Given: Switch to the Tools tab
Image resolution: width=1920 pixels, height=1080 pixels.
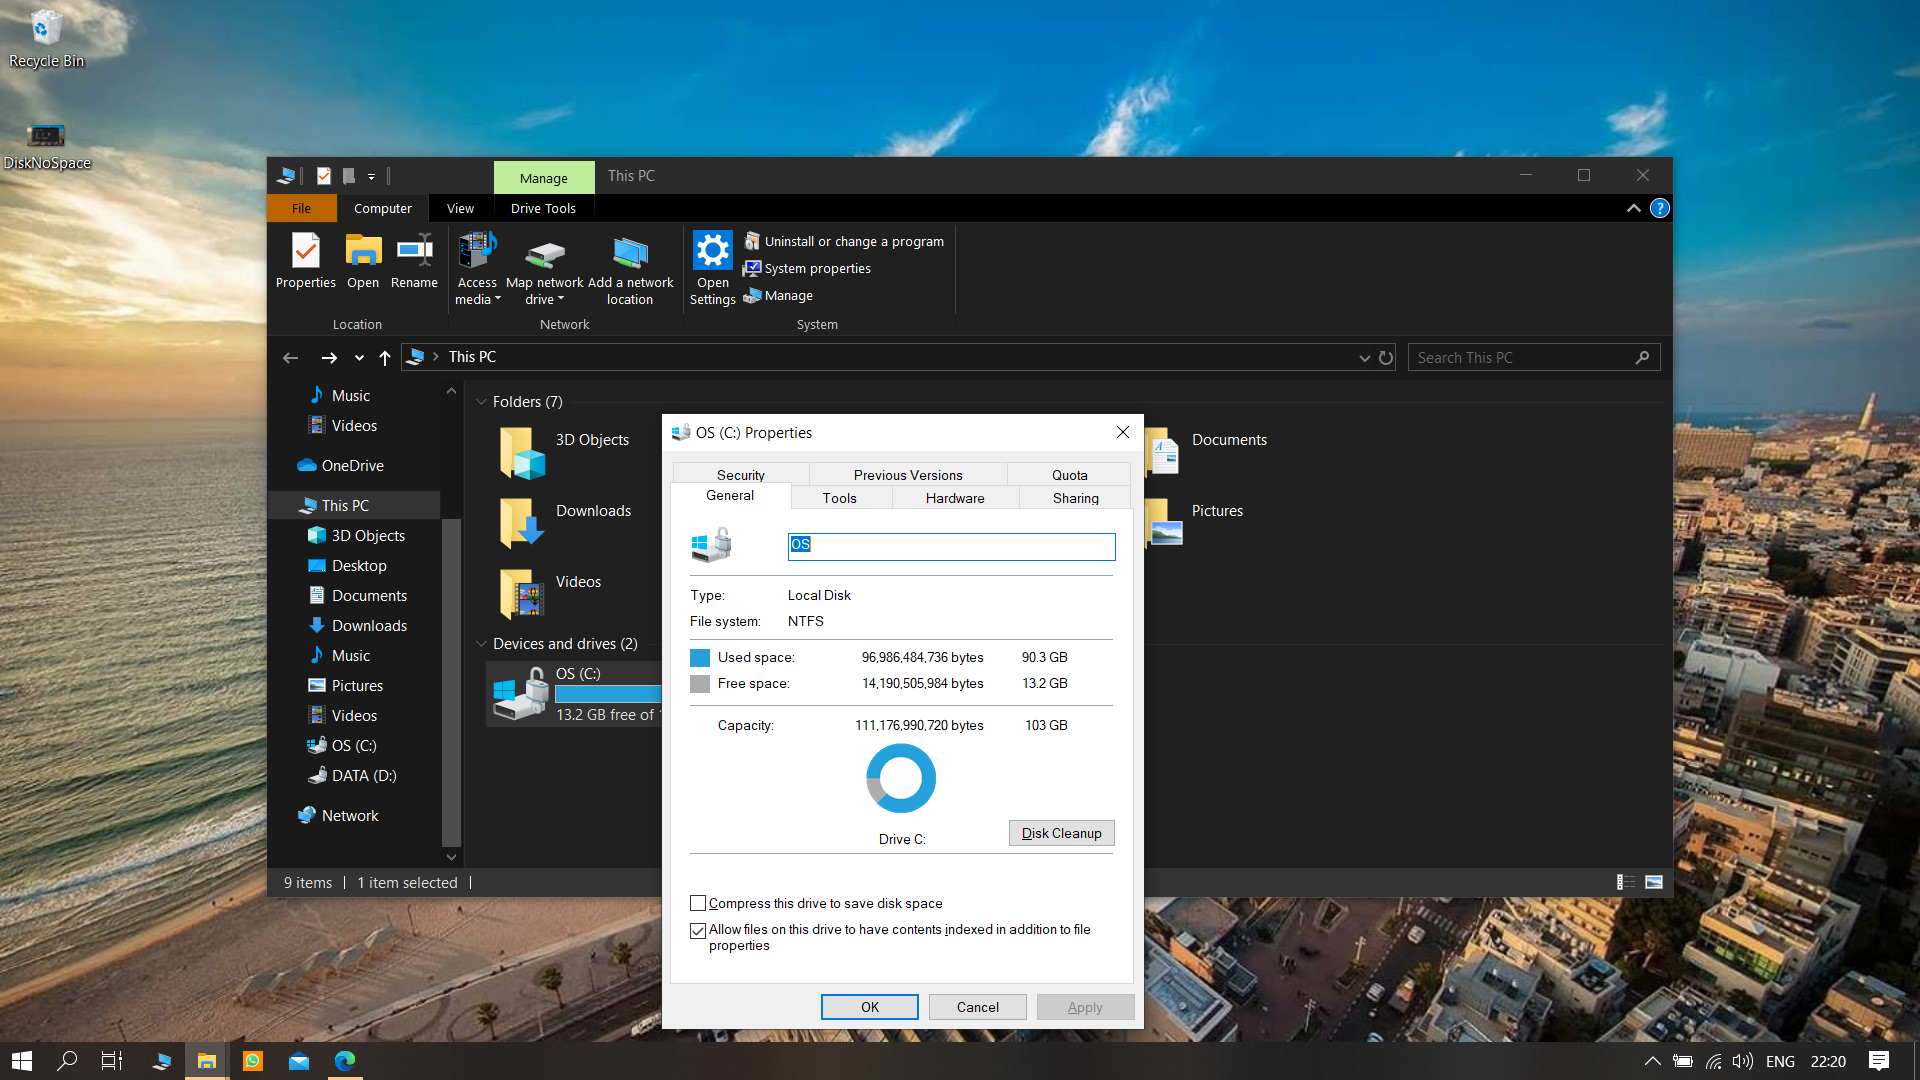Looking at the screenshot, I should tap(840, 498).
